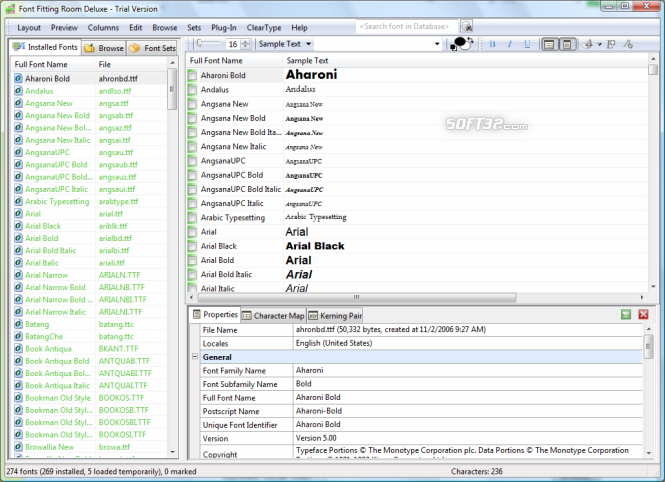Click font icon beside AngsanaUPC in left list
The height and width of the screenshot is (482, 665).
point(18,152)
